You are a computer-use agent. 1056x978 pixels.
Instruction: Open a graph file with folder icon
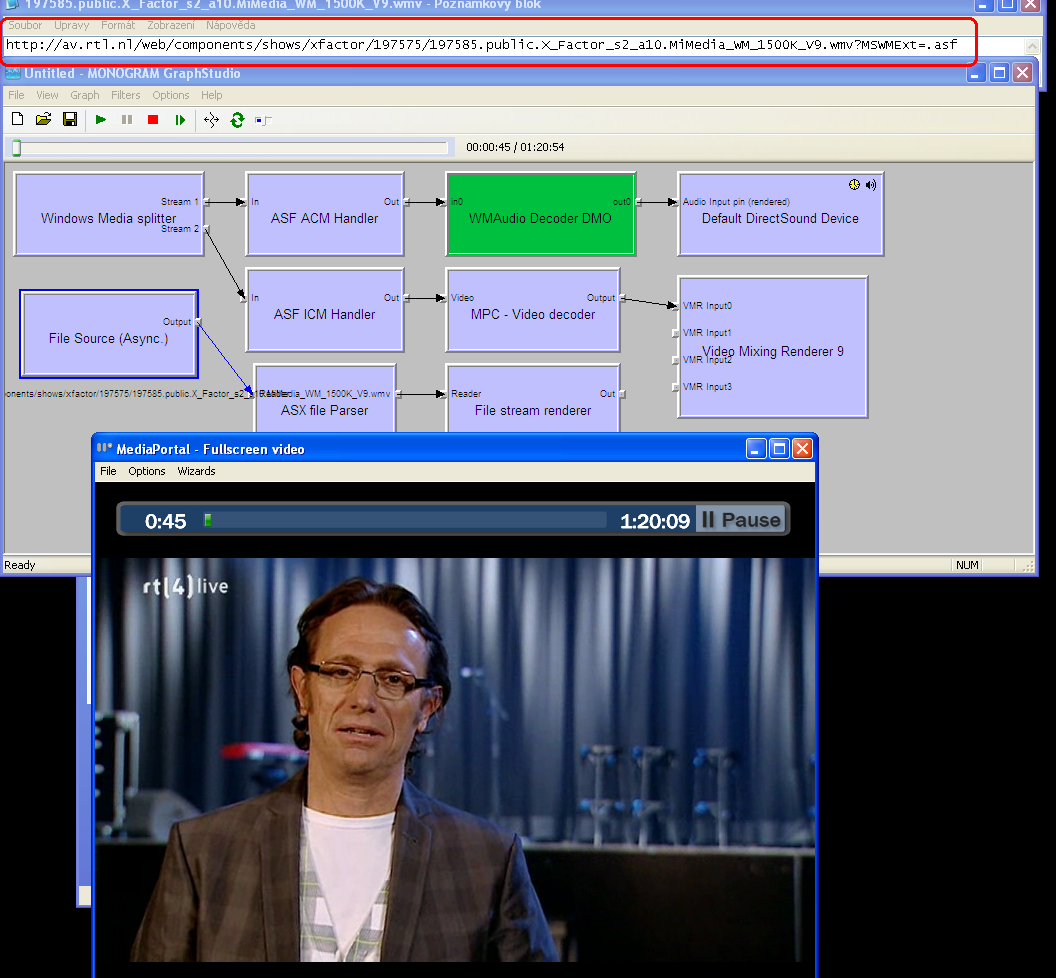click(44, 120)
